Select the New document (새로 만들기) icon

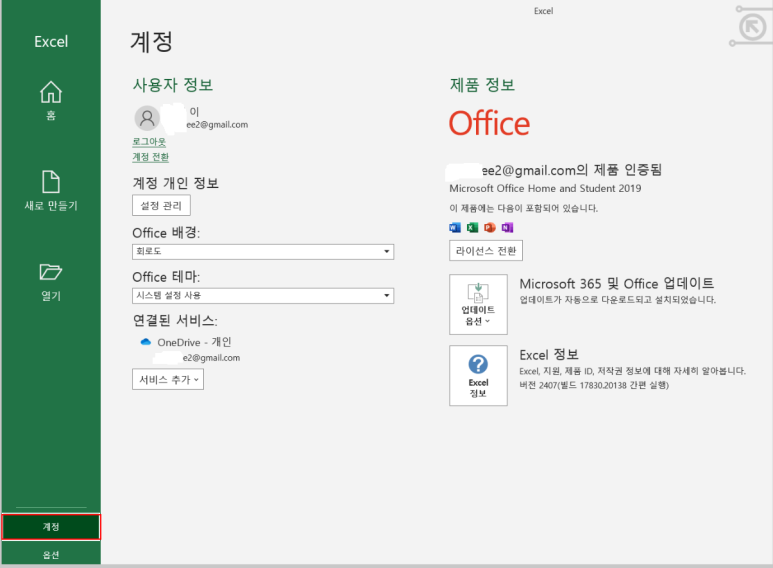pyautogui.click(x=51, y=182)
